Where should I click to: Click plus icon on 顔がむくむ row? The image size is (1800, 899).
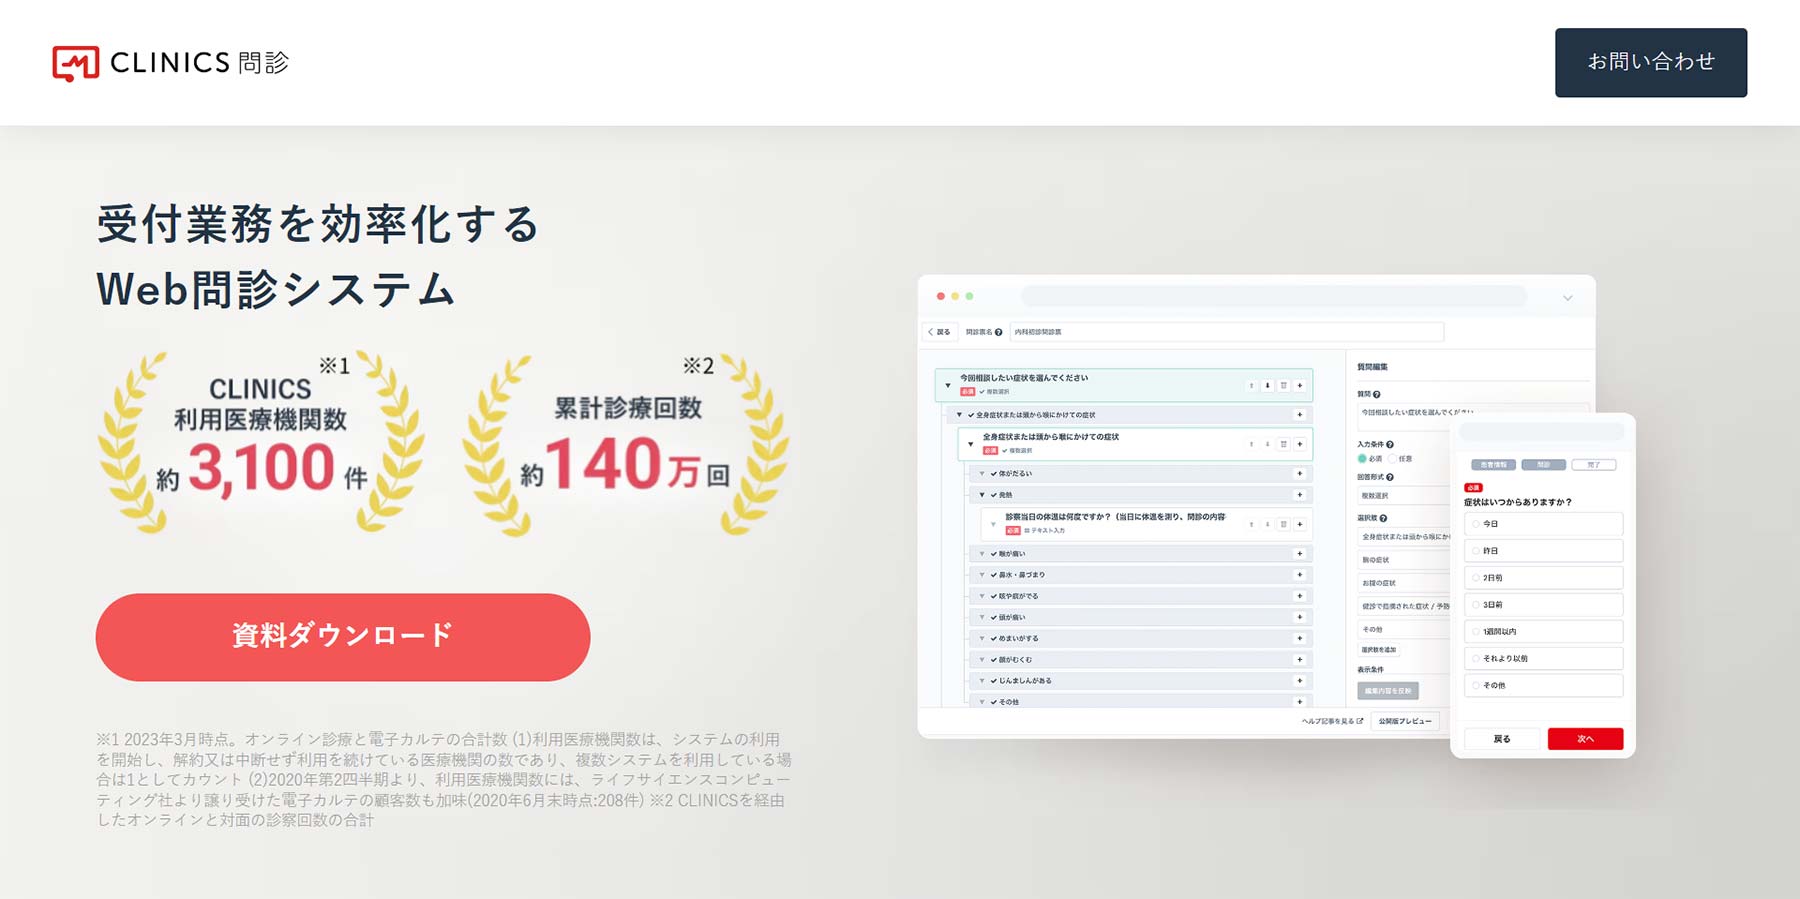[1300, 660]
